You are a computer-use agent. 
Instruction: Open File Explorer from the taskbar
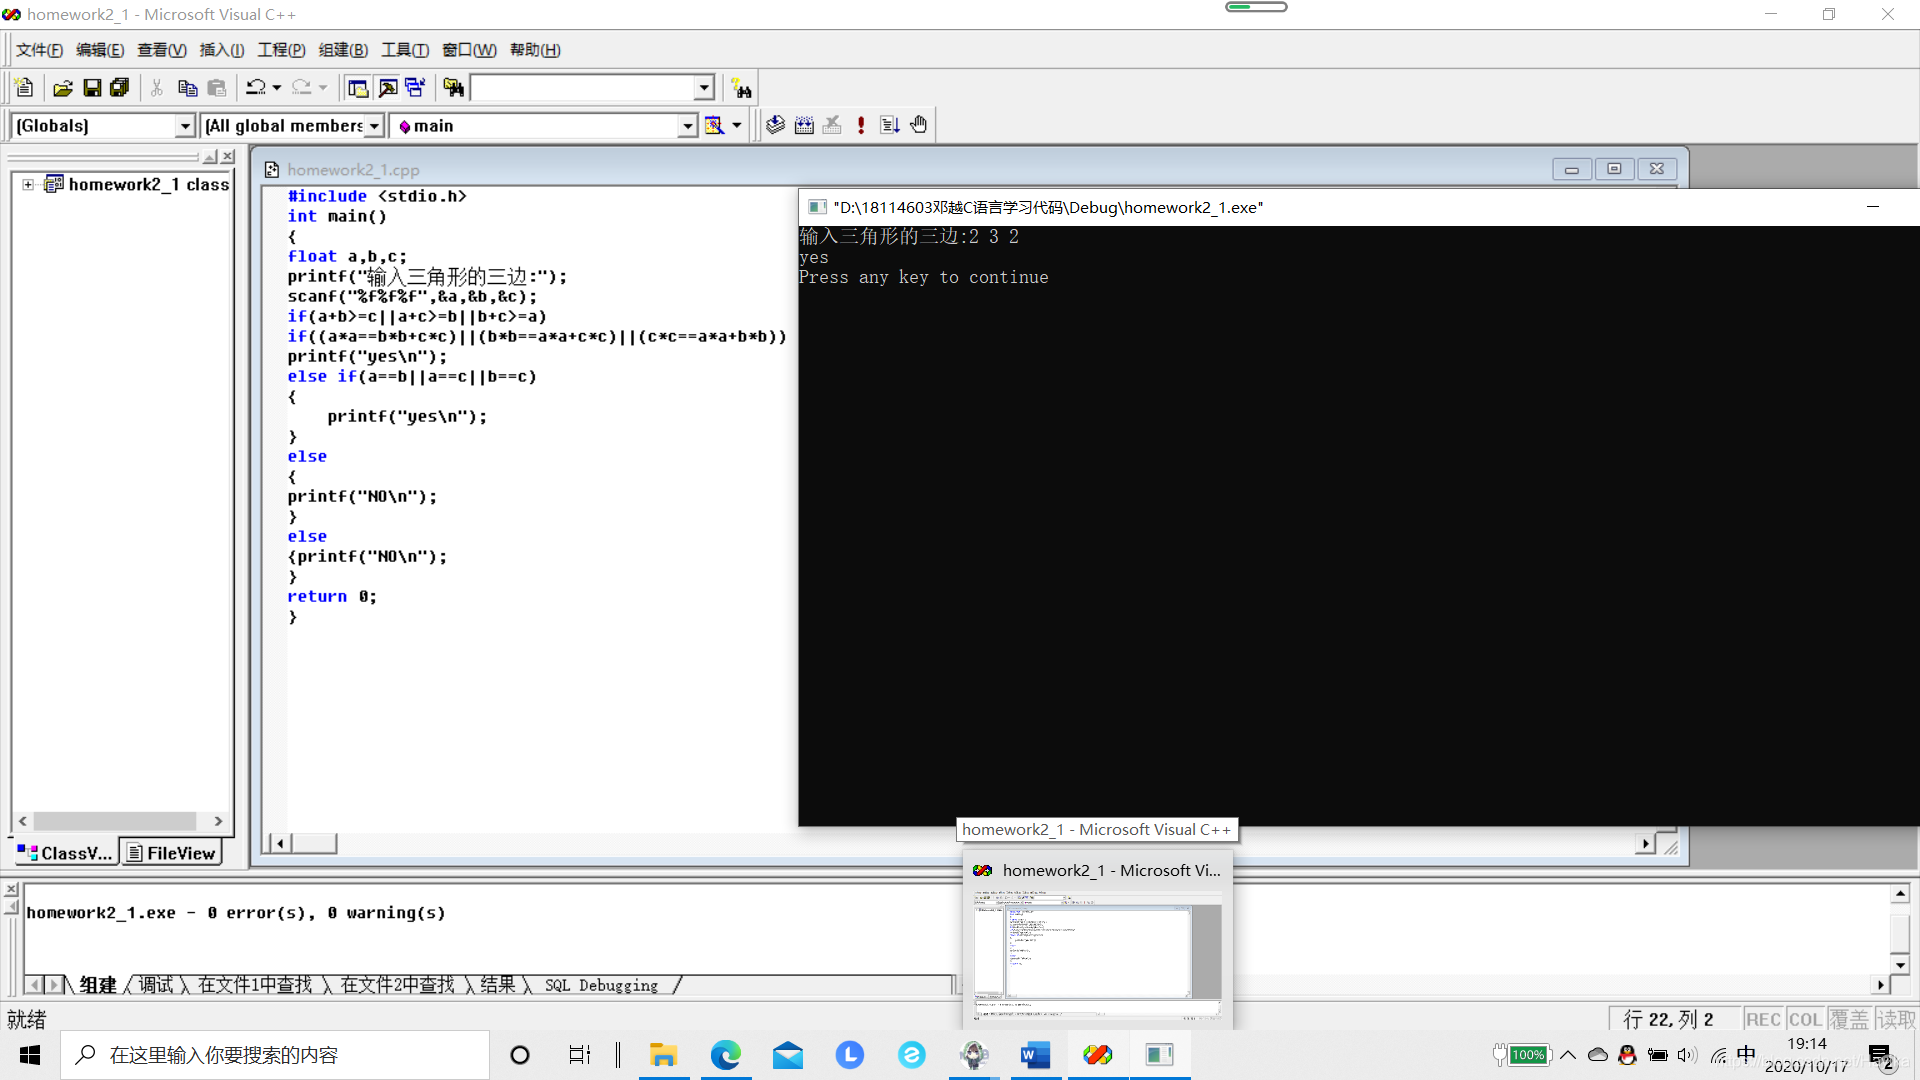[x=663, y=1055]
